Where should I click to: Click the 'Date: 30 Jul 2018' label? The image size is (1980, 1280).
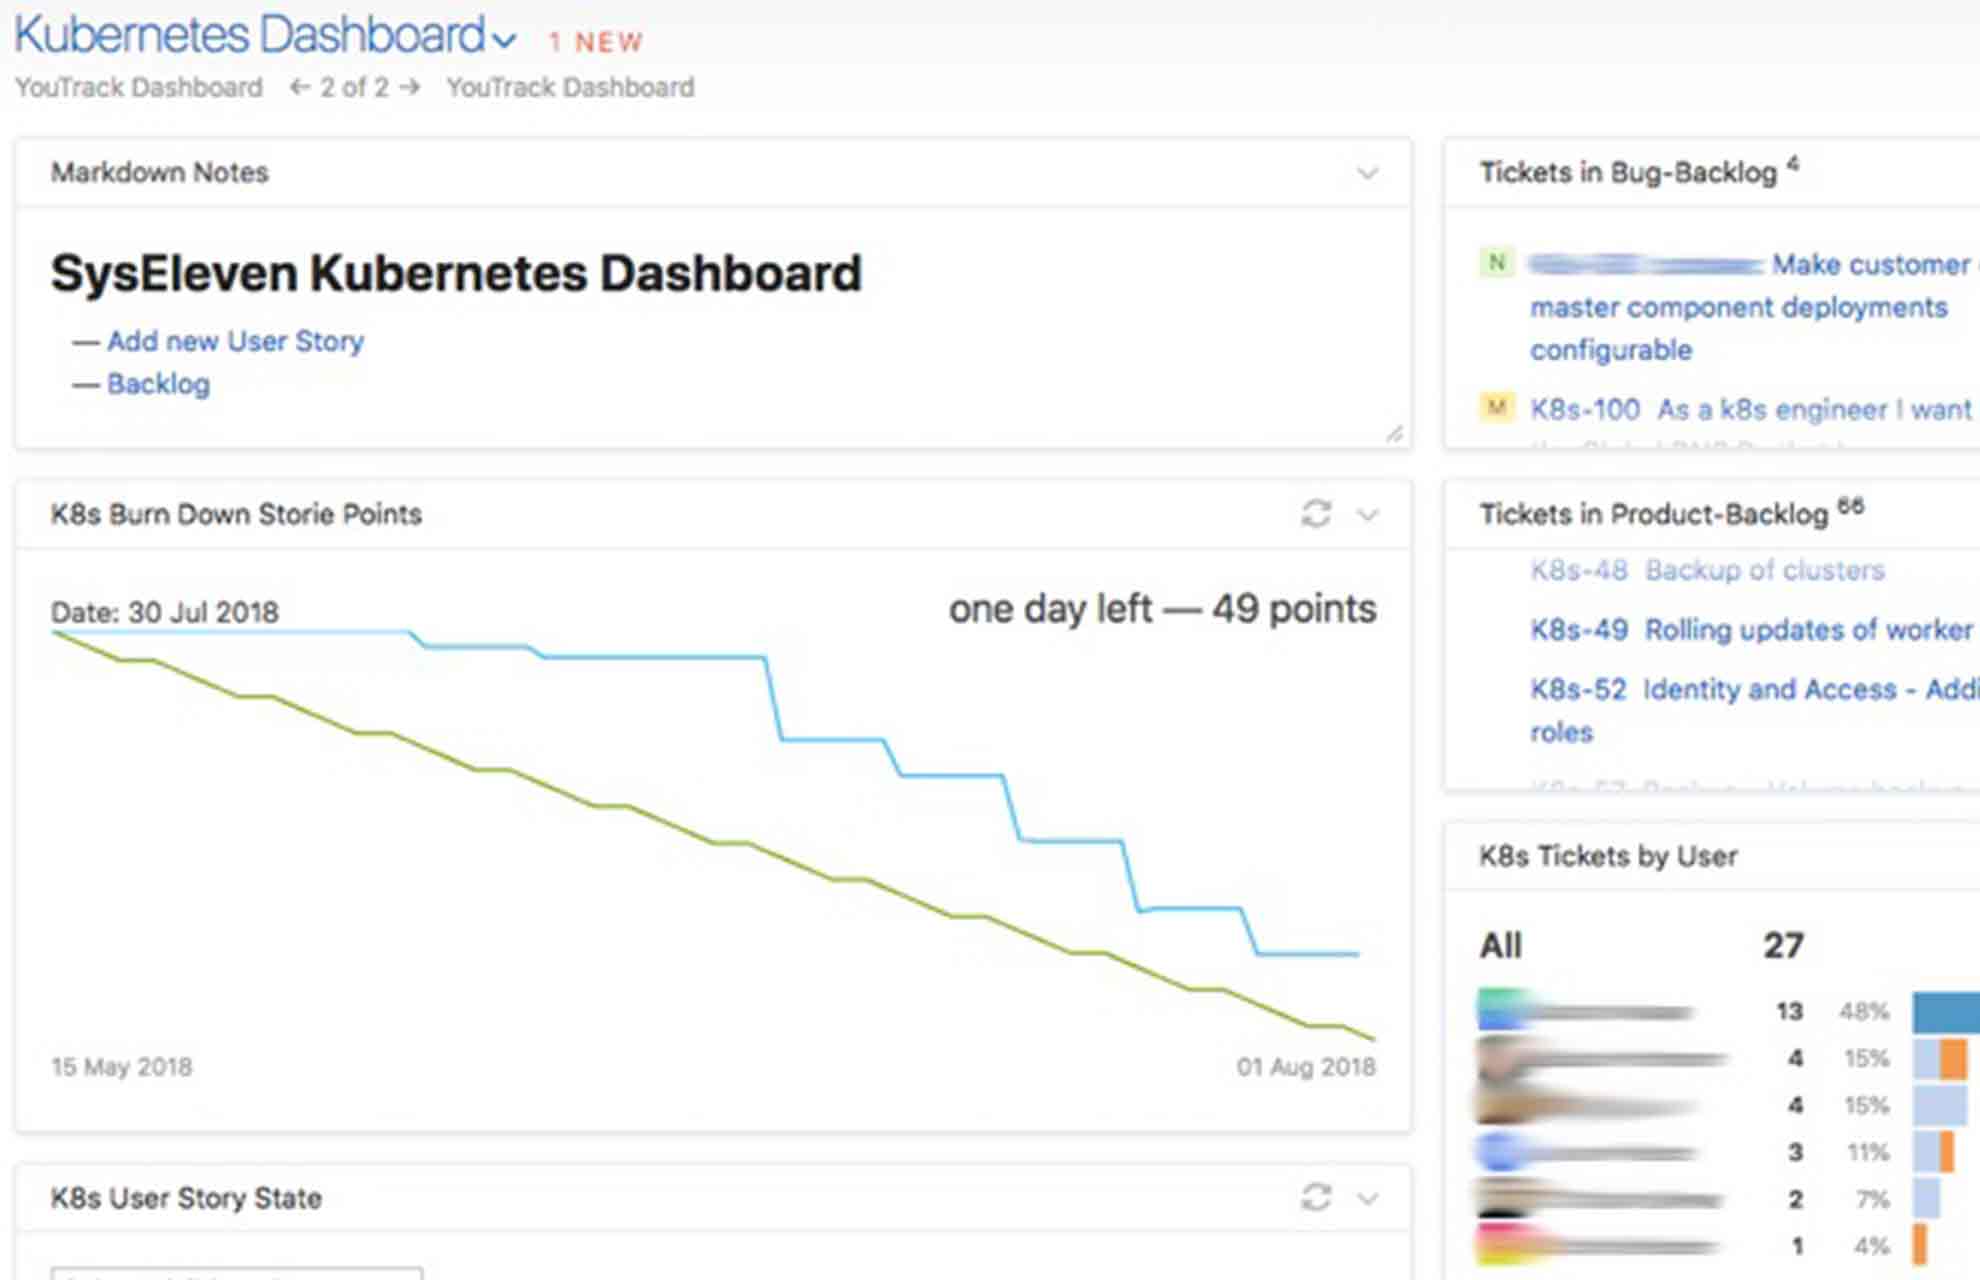tap(165, 612)
